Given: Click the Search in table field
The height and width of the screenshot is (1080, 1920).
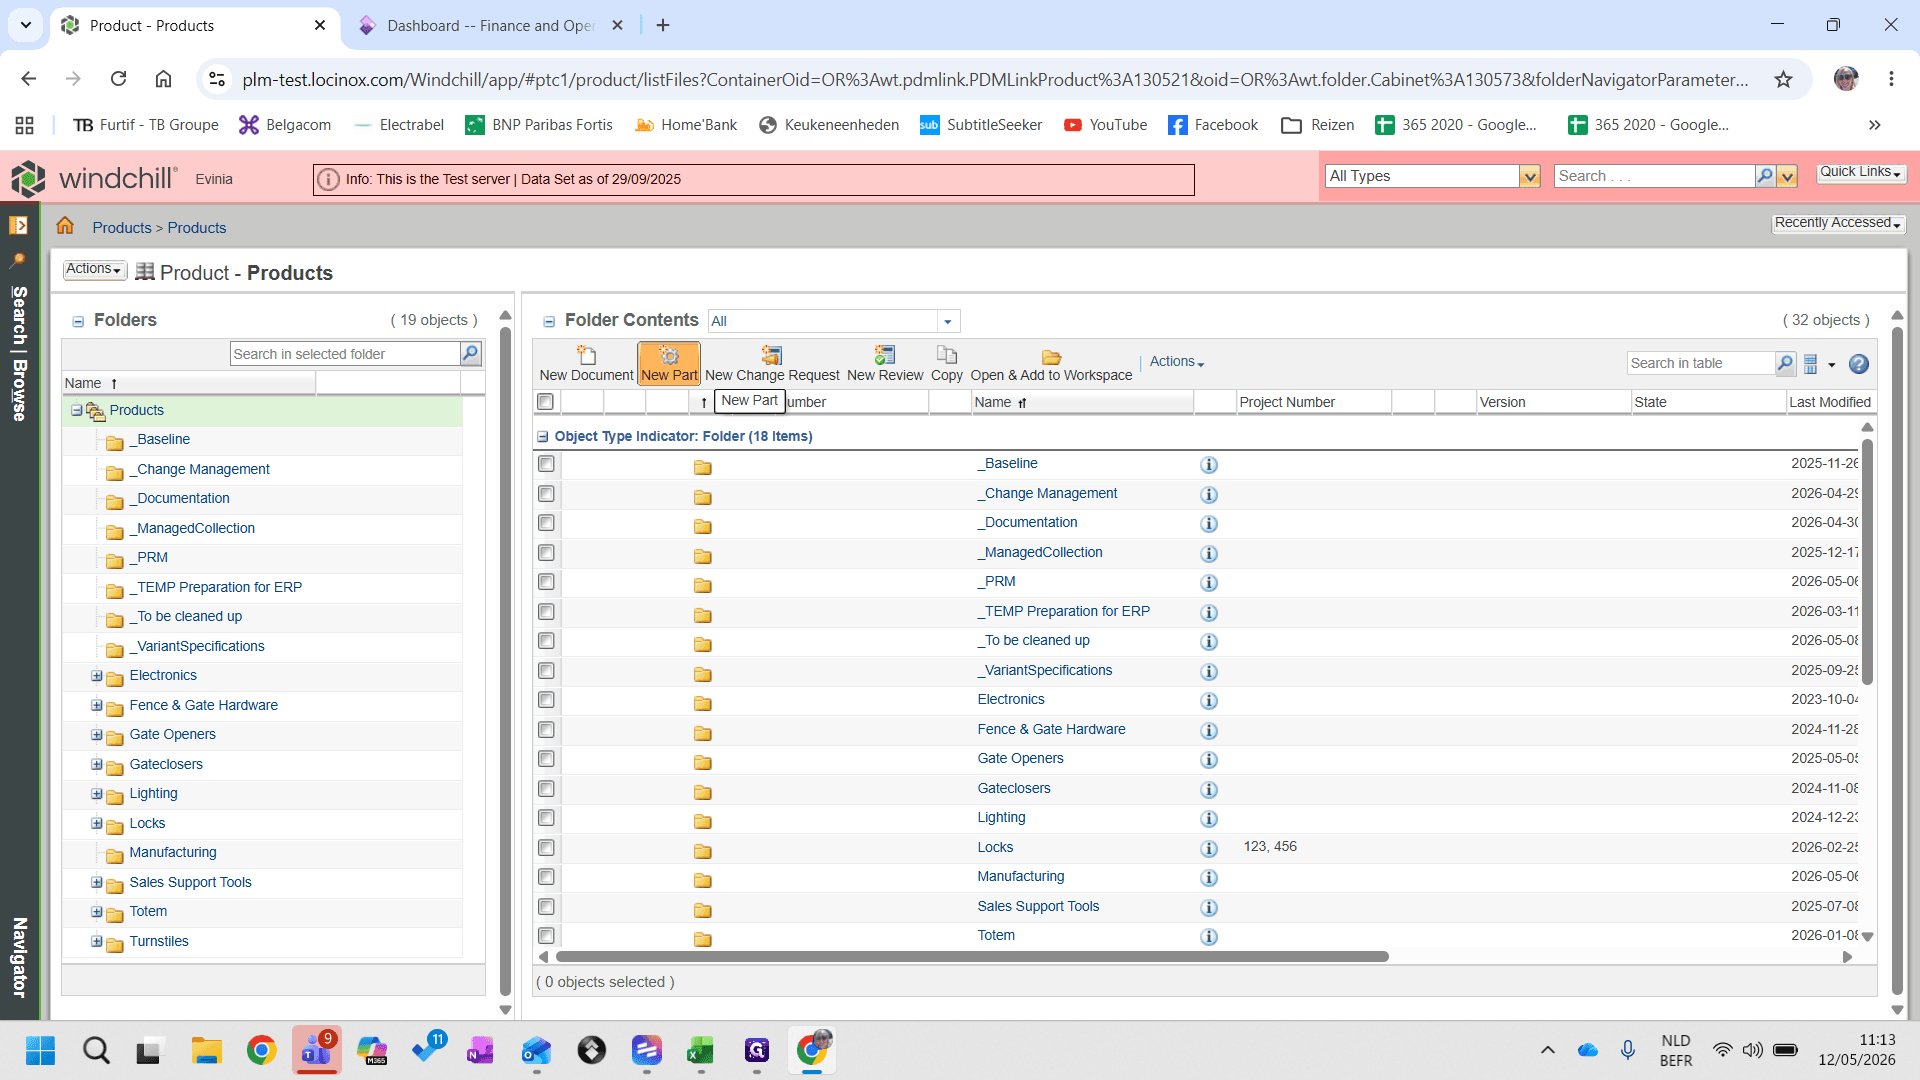Looking at the screenshot, I should coord(1701,364).
